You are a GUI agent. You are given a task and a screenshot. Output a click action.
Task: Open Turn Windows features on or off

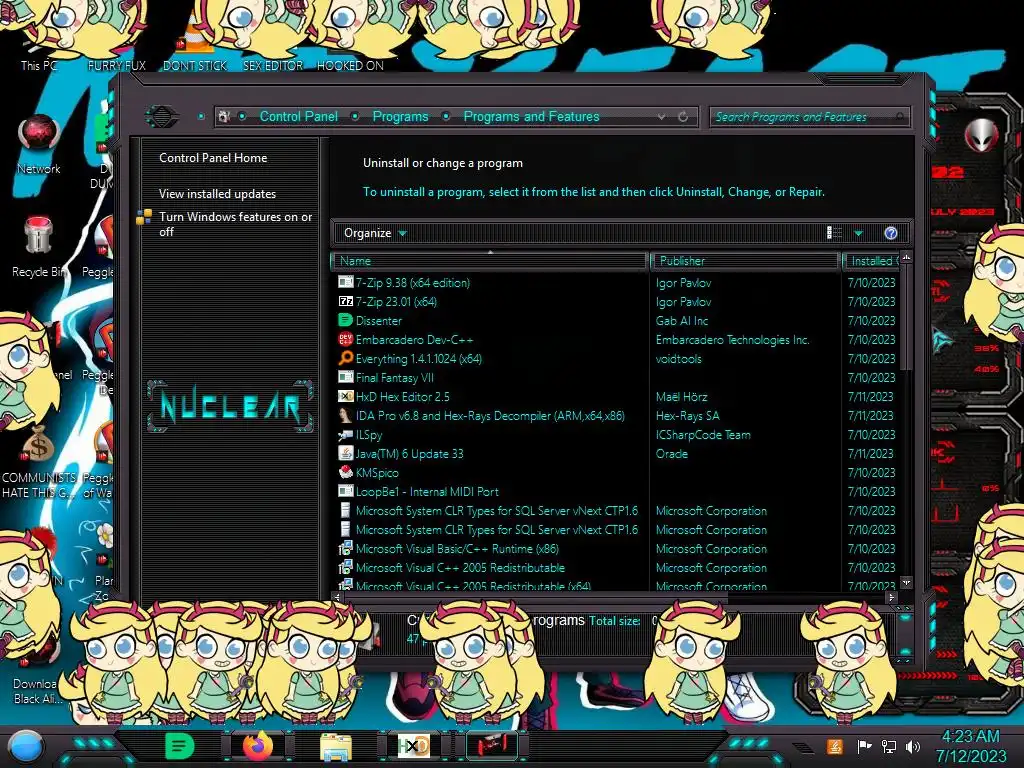point(236,224)
